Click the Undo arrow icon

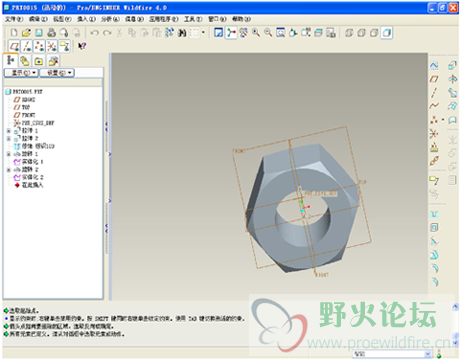(x=95, y=33)
